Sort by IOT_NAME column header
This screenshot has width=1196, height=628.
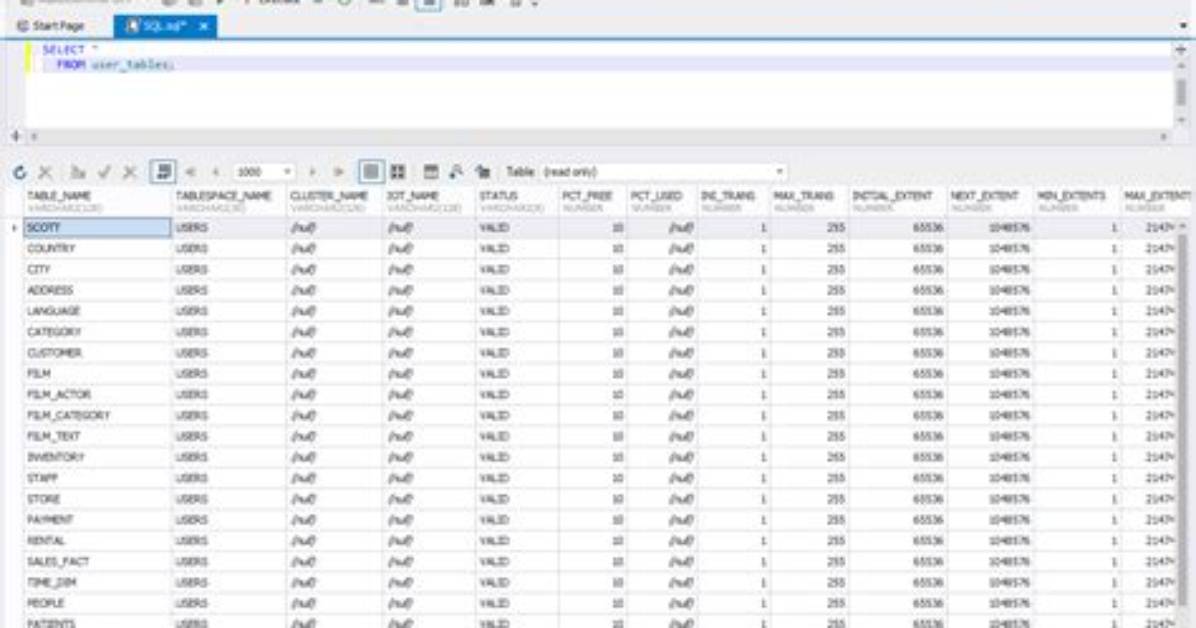[429, 201]
